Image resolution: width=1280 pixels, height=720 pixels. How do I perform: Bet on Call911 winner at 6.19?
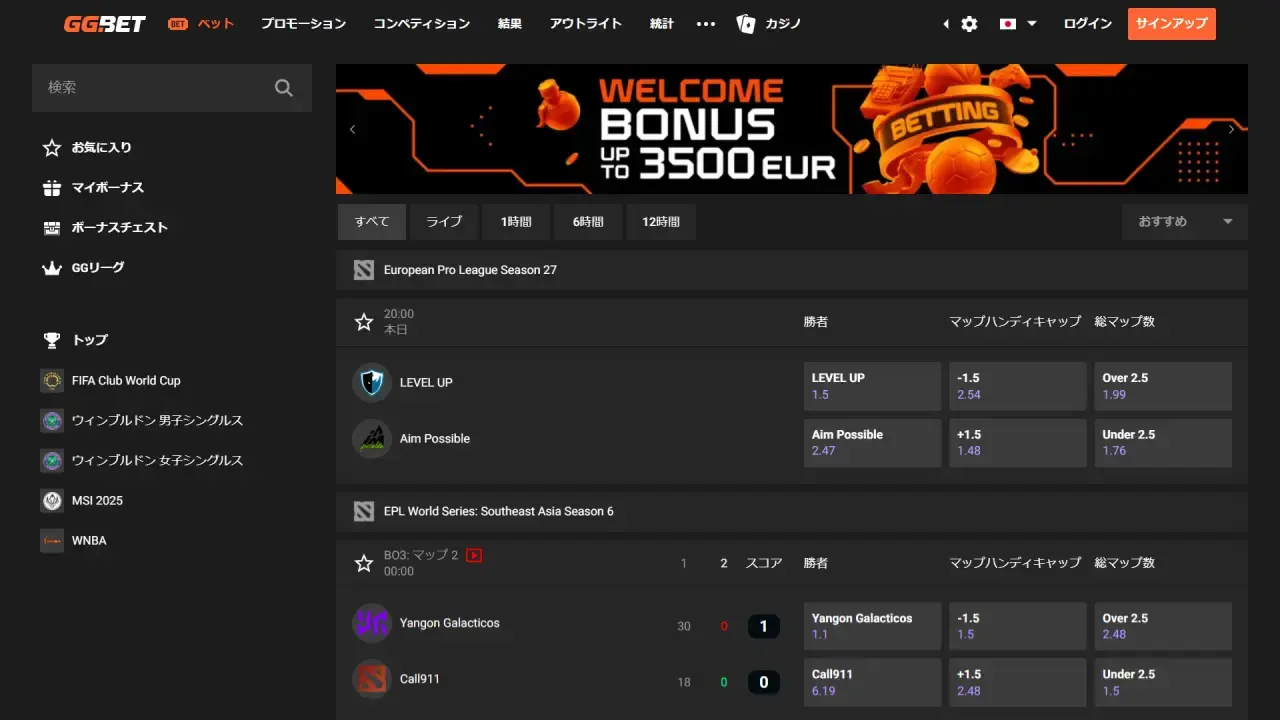point(872,682)
